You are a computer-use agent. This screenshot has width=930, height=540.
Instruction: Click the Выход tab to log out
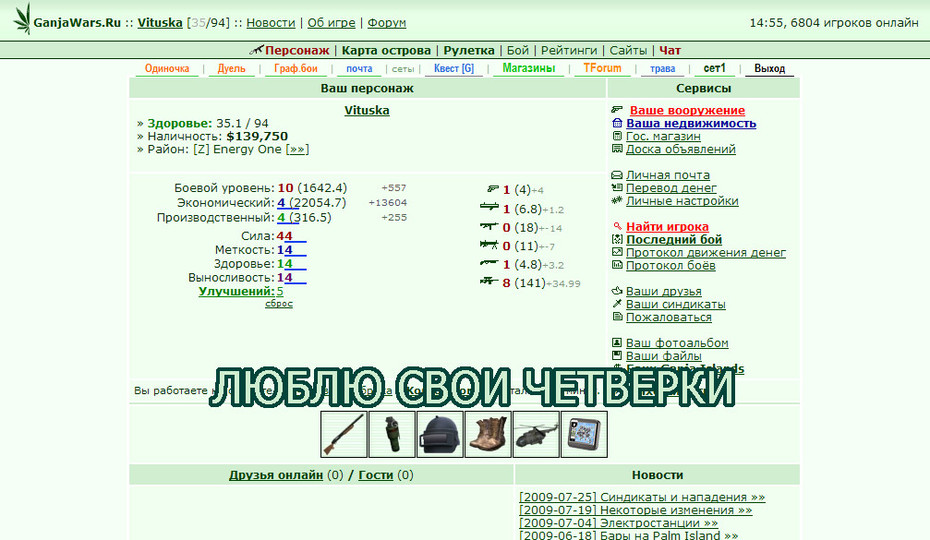click(x=769, y=68)
